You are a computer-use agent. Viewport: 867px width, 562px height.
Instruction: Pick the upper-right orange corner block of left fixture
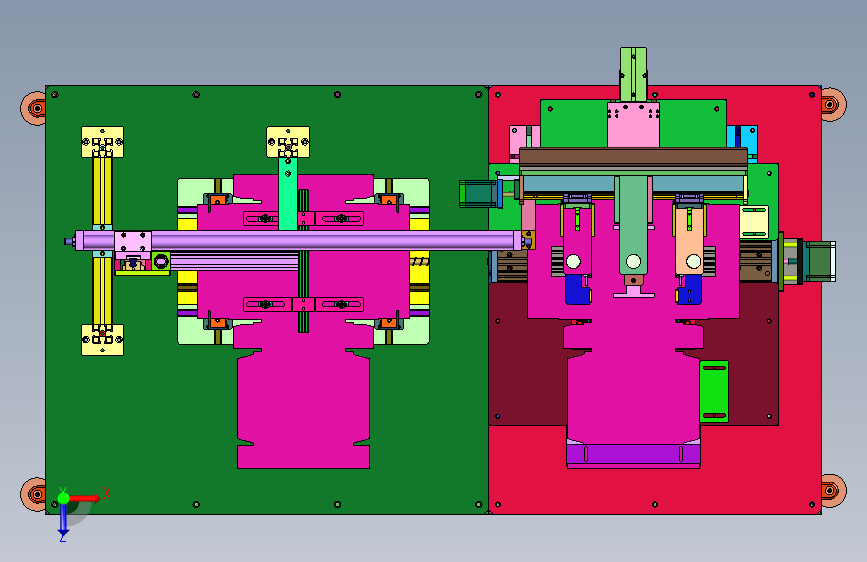pos(389,200)
